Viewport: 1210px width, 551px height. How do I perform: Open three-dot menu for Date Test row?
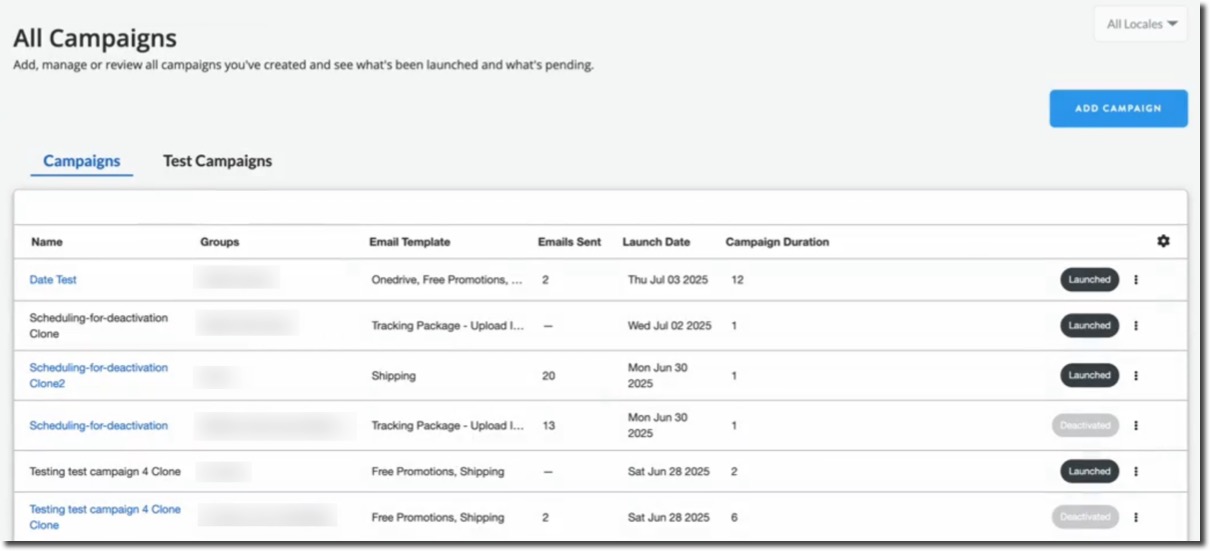pos(1136,280)
